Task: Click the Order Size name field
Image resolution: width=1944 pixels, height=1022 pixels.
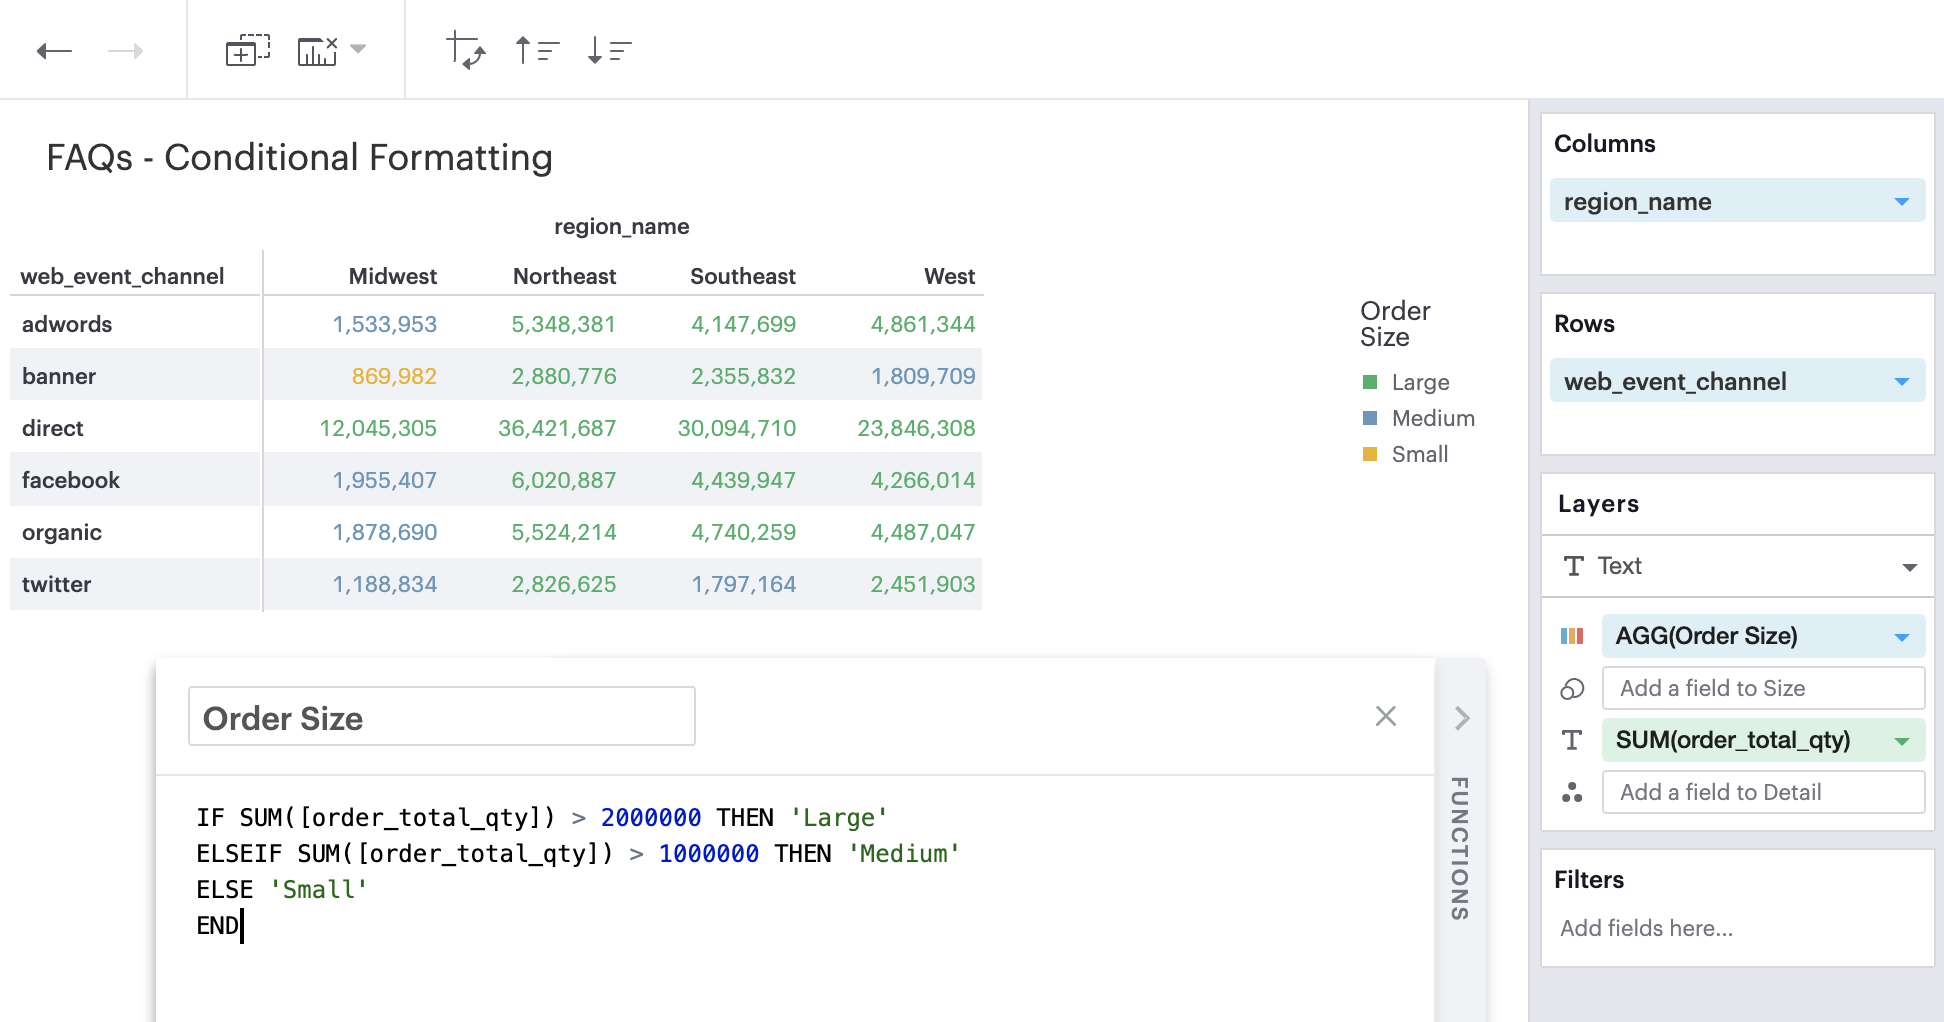Action: click(x=441, y=717)
